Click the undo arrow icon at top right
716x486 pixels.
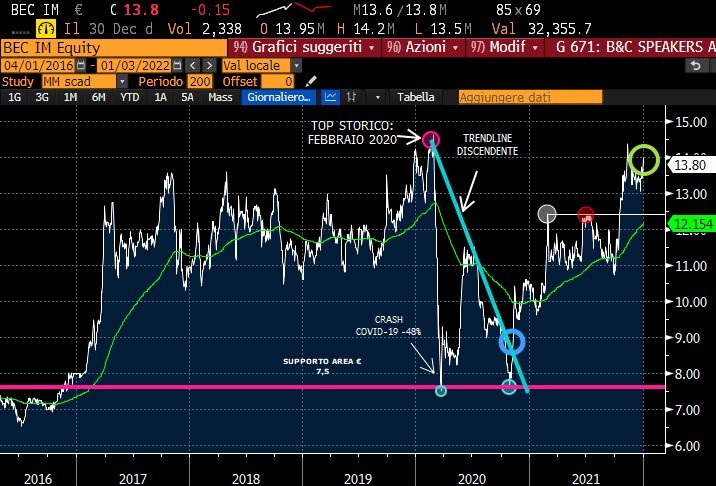tap(695, 66)
